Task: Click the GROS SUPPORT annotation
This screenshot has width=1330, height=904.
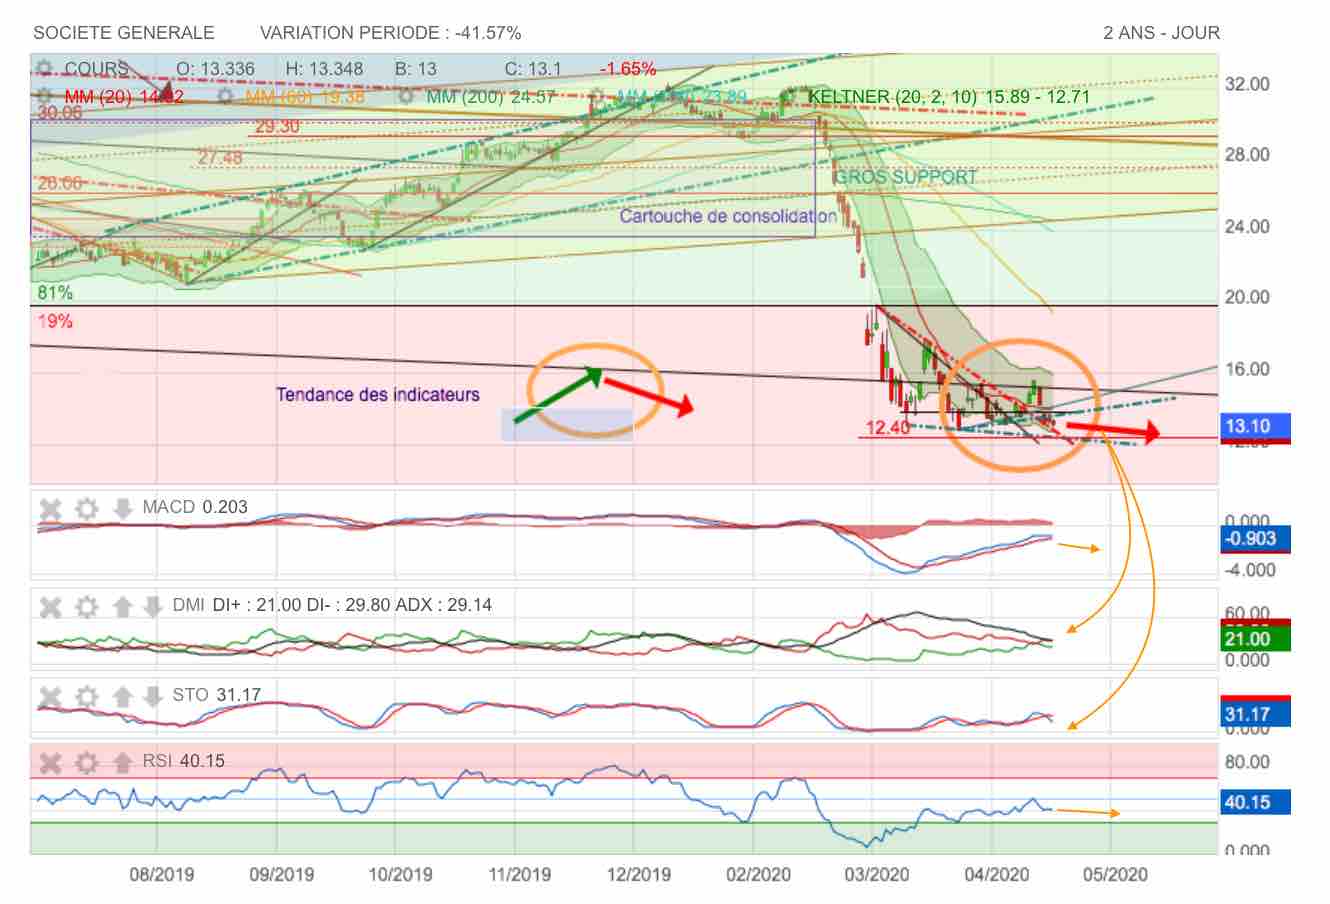Action: [906, 177]
